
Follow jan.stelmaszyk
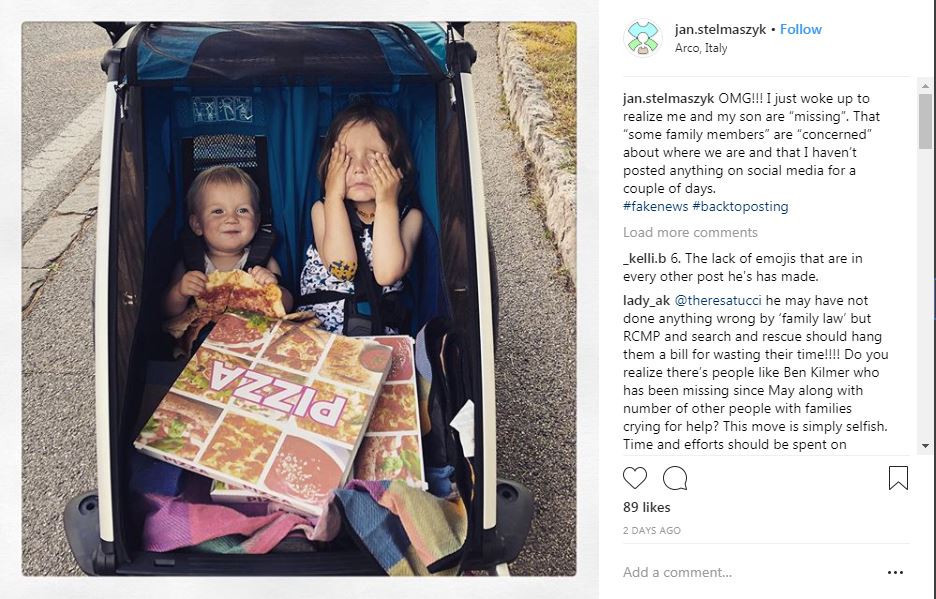click(800, 29)
